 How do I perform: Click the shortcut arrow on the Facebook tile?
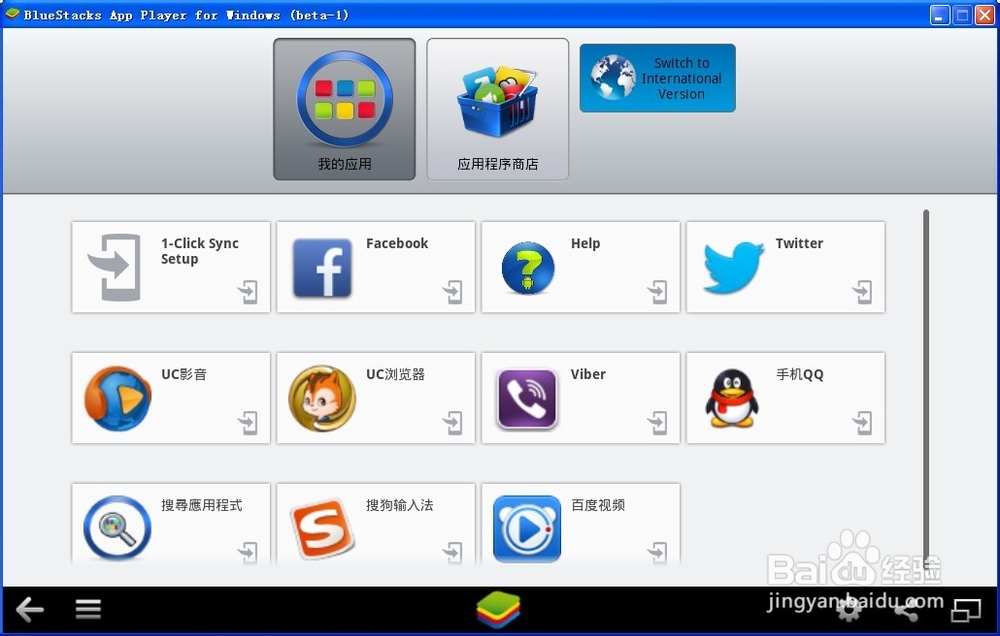452,292
